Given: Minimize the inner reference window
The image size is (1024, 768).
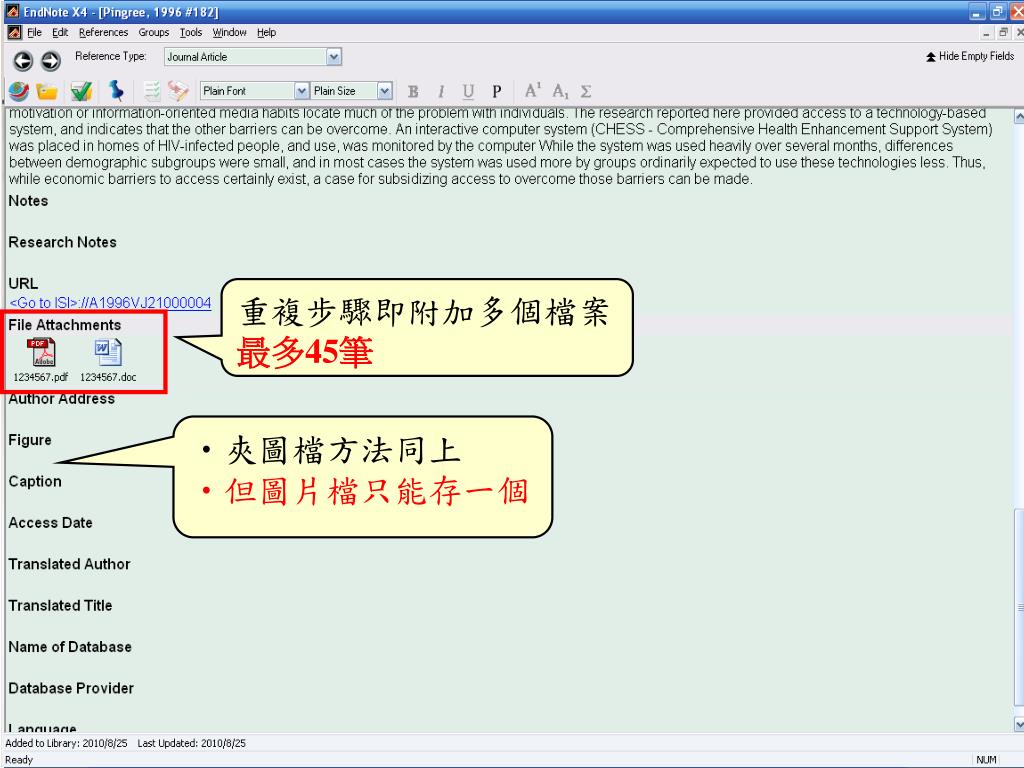Looking at the screenshot, I should 987,33.
